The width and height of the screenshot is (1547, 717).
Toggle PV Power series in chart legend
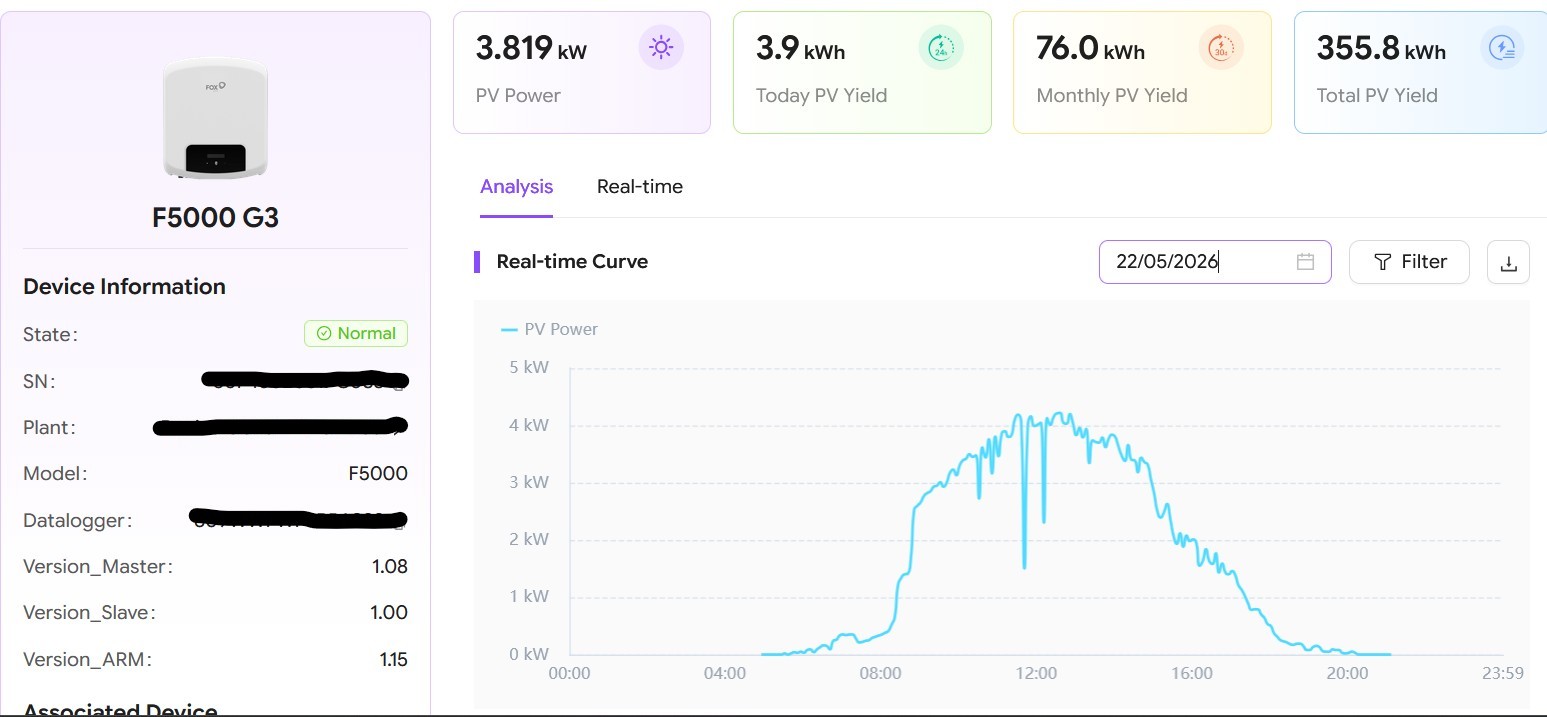(549, 329)
